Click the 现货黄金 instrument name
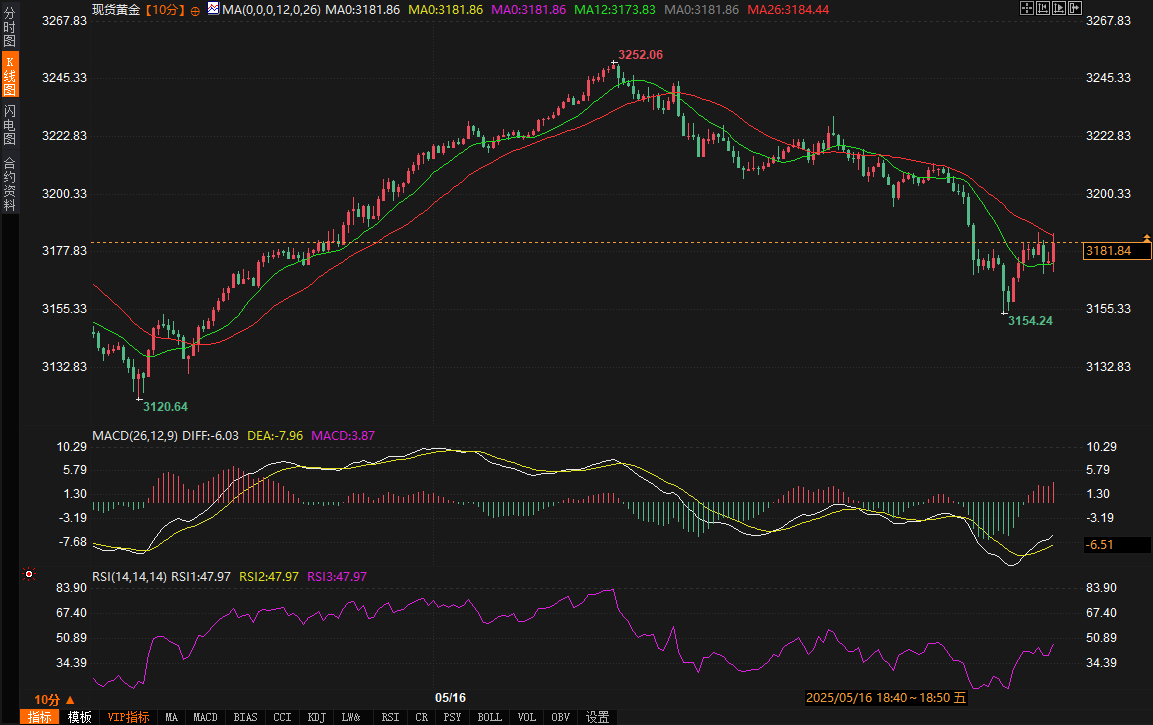The height and width of the screenshot is (725, 1153). pos(116,10)
